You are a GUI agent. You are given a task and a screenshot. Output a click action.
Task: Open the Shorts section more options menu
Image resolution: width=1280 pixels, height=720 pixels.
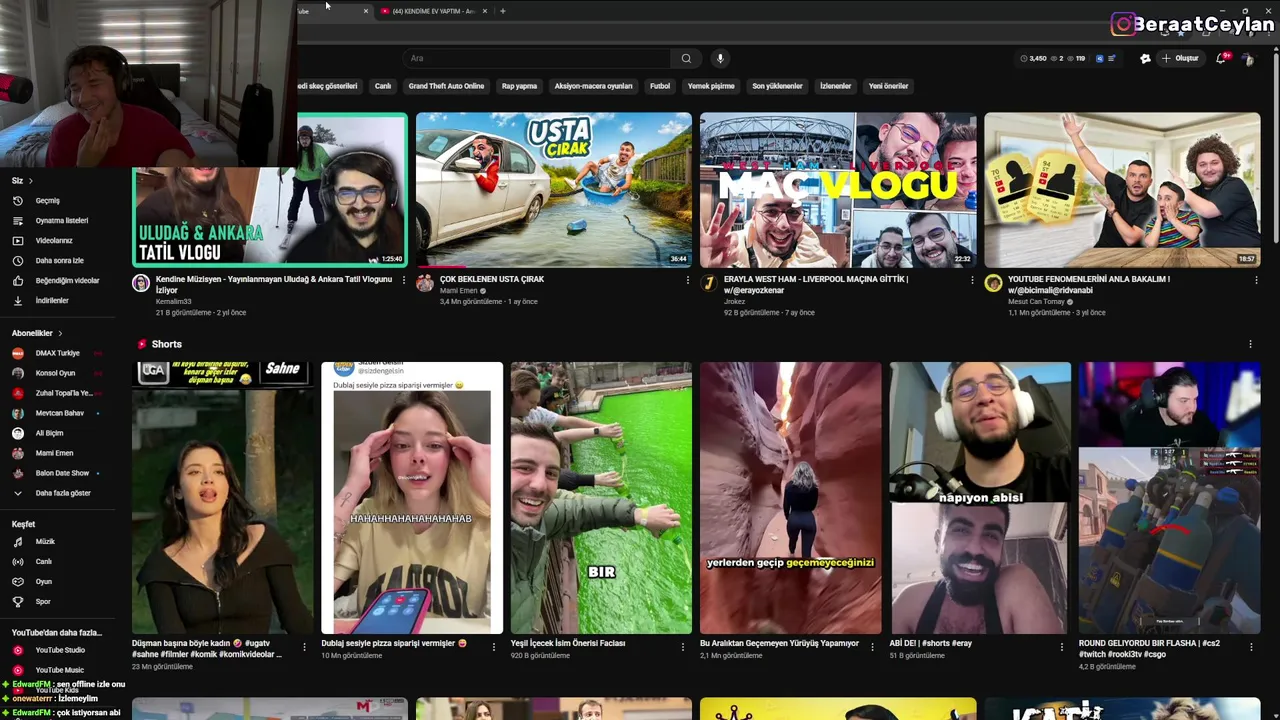pyautogui.click(x=1250, y=344)
